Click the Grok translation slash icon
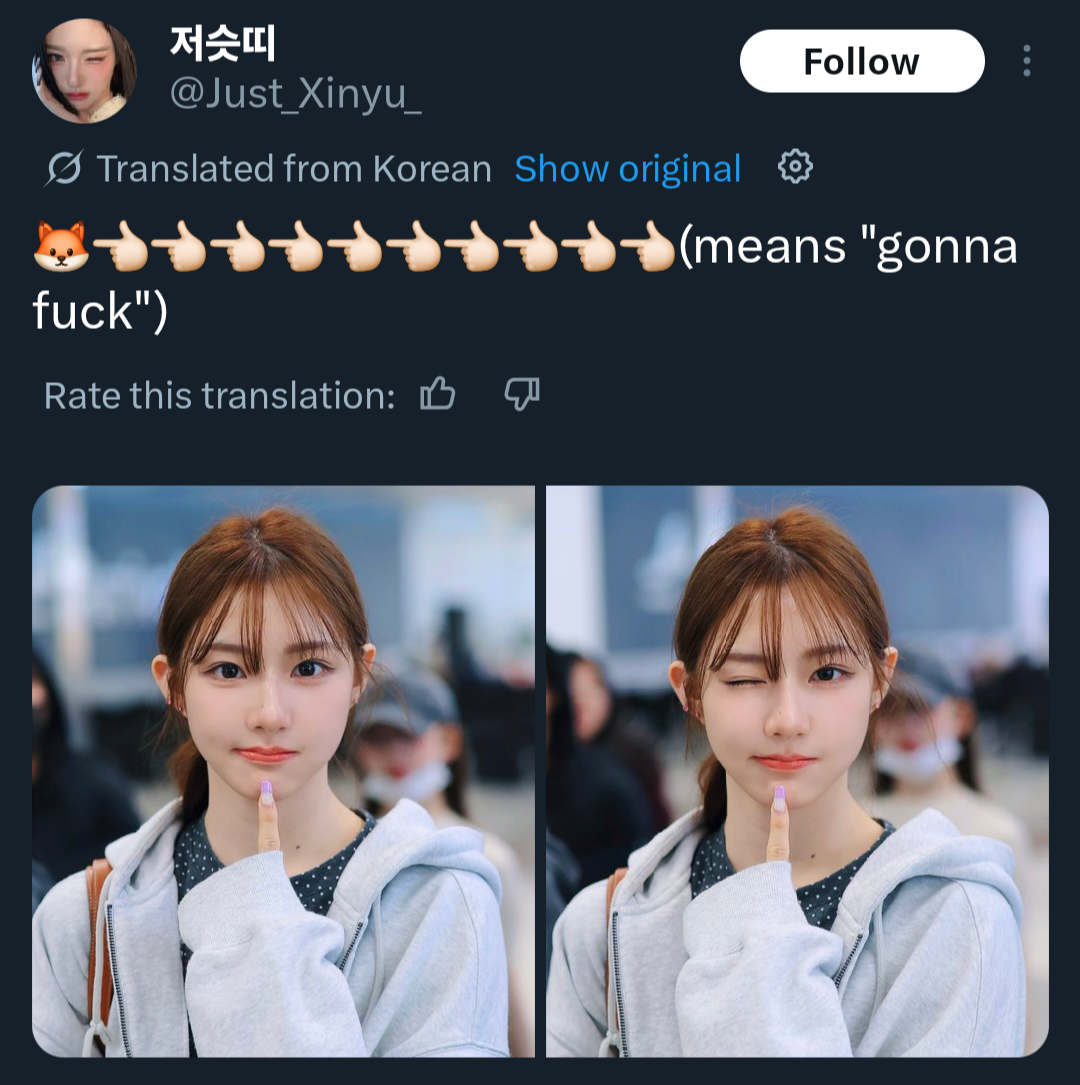Viewport: 1080px width, 1085px height. click(x=64, y=167)
